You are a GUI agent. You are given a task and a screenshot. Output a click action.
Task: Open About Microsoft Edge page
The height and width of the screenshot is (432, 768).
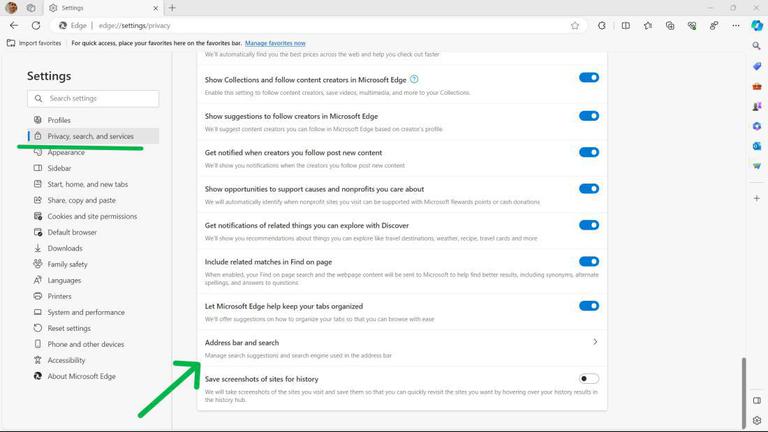[x=93, y=376]
